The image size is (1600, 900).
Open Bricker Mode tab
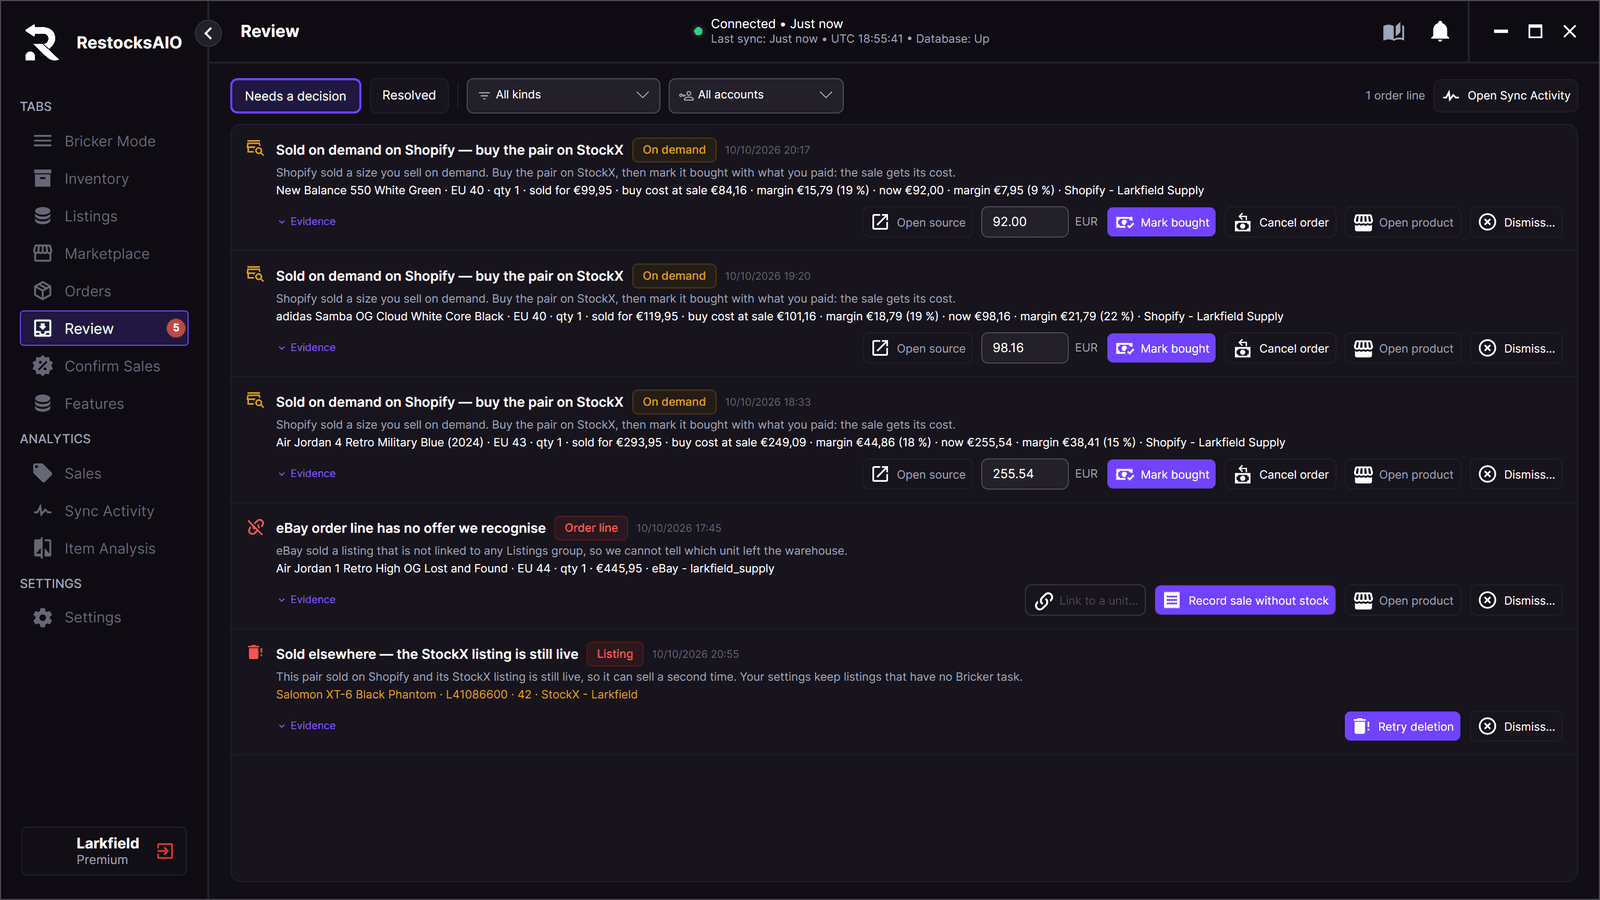coord(104,141)
